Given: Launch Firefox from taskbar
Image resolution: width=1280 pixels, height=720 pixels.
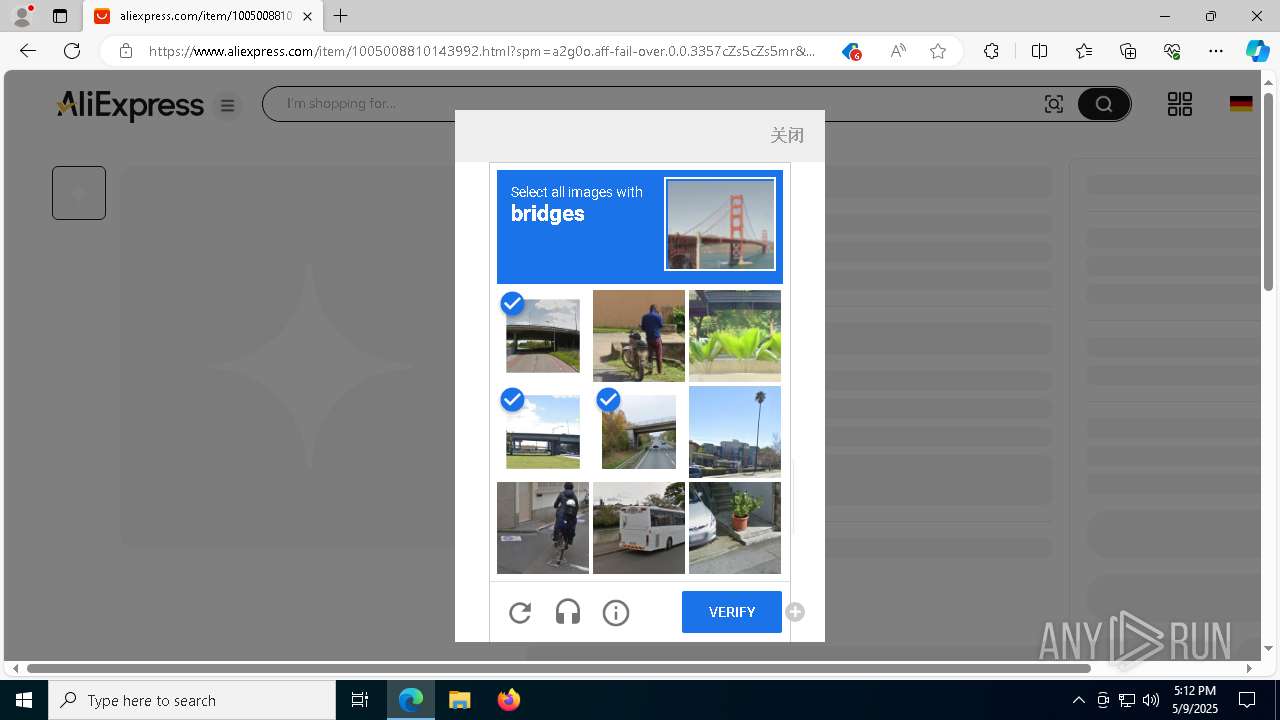Looking at the screenshot, I should pyautogui.click(x=508, y=700).
